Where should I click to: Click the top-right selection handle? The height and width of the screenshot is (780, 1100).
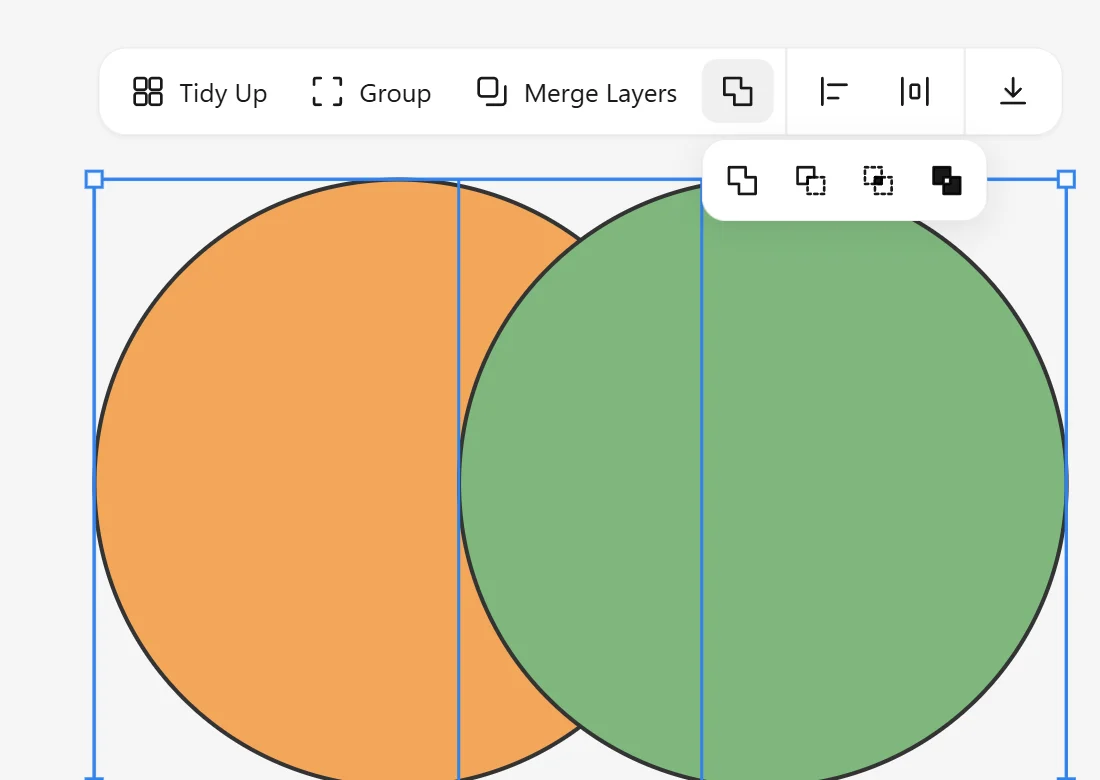pyautogui.click(x=1066, y=180)
